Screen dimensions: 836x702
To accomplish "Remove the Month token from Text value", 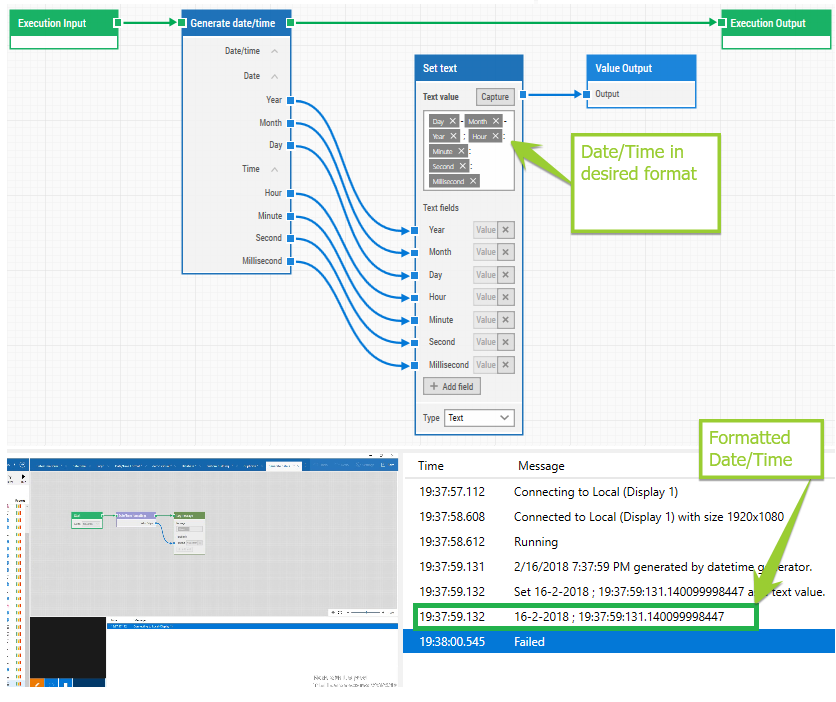I will tap(495, 121).
